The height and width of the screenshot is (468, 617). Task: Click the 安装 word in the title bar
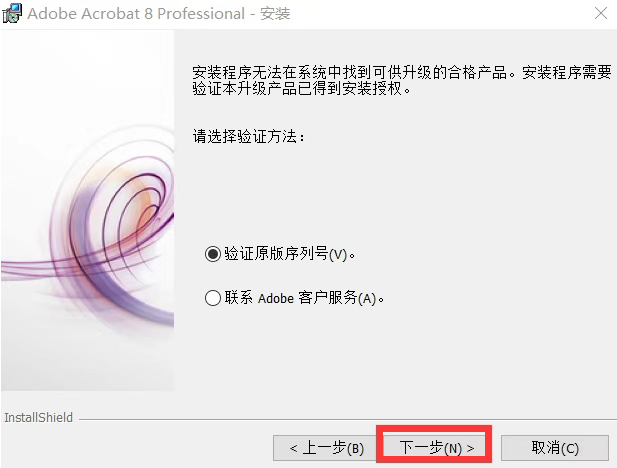275,14
